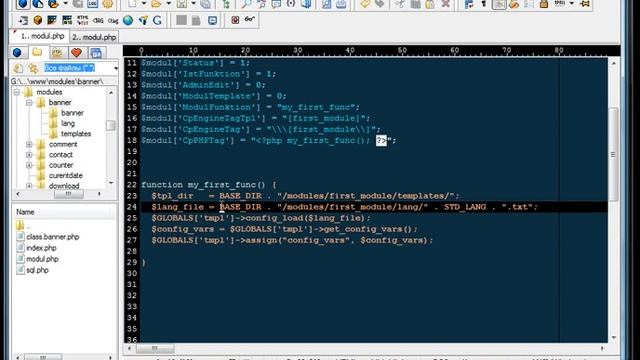Select sql.php in file list
The width and height of the screenshot is (640, 360).
pos(37,270)
